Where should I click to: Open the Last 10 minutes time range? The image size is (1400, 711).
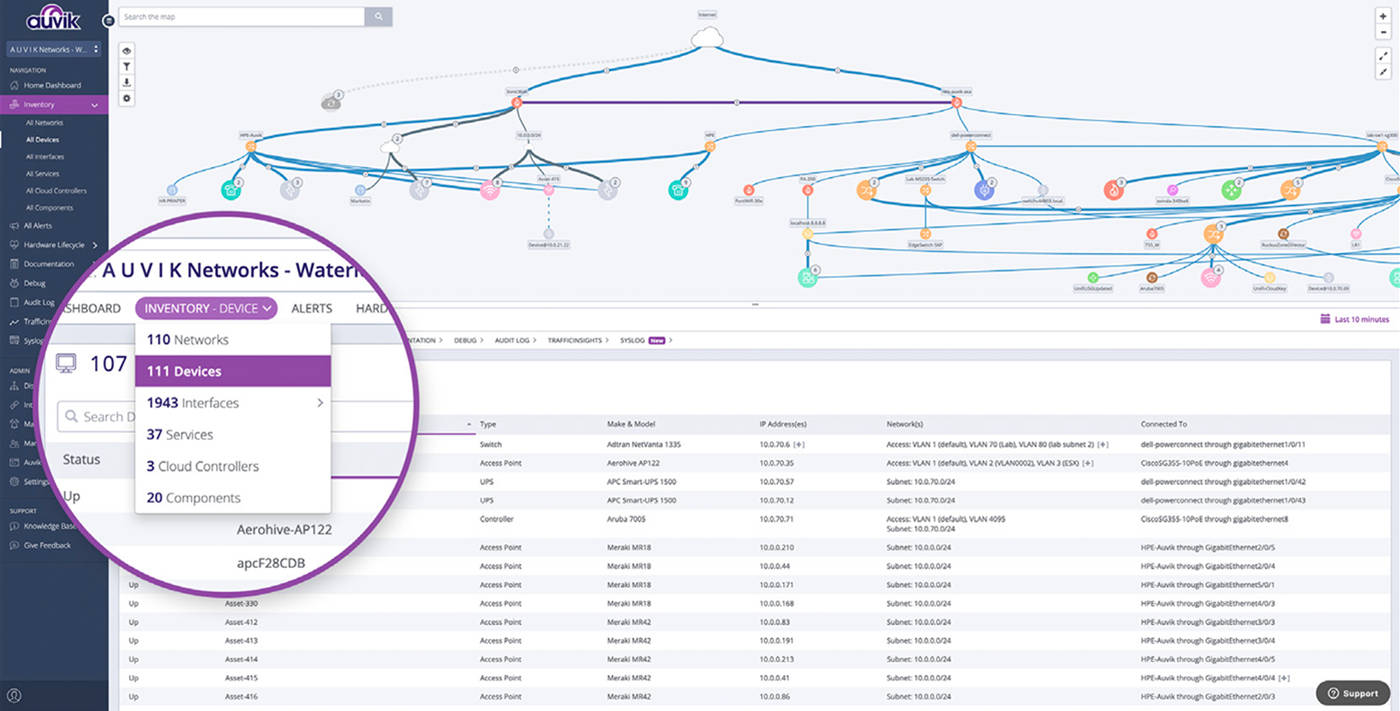(1355, 320)
